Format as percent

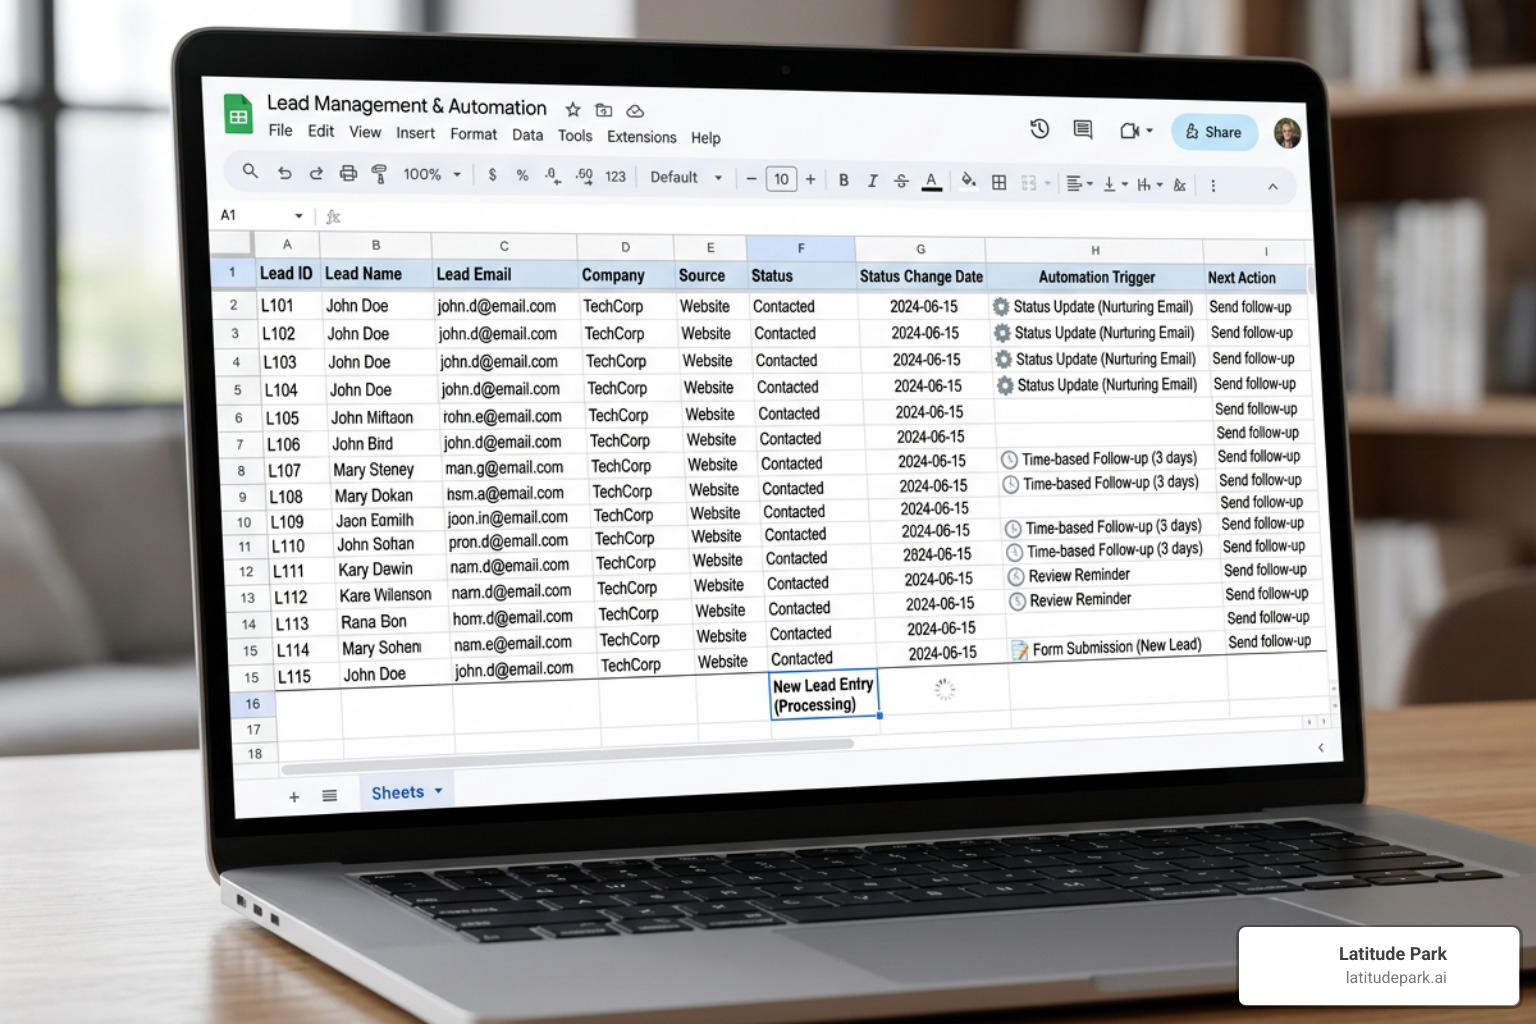click(x=522, y=175)
